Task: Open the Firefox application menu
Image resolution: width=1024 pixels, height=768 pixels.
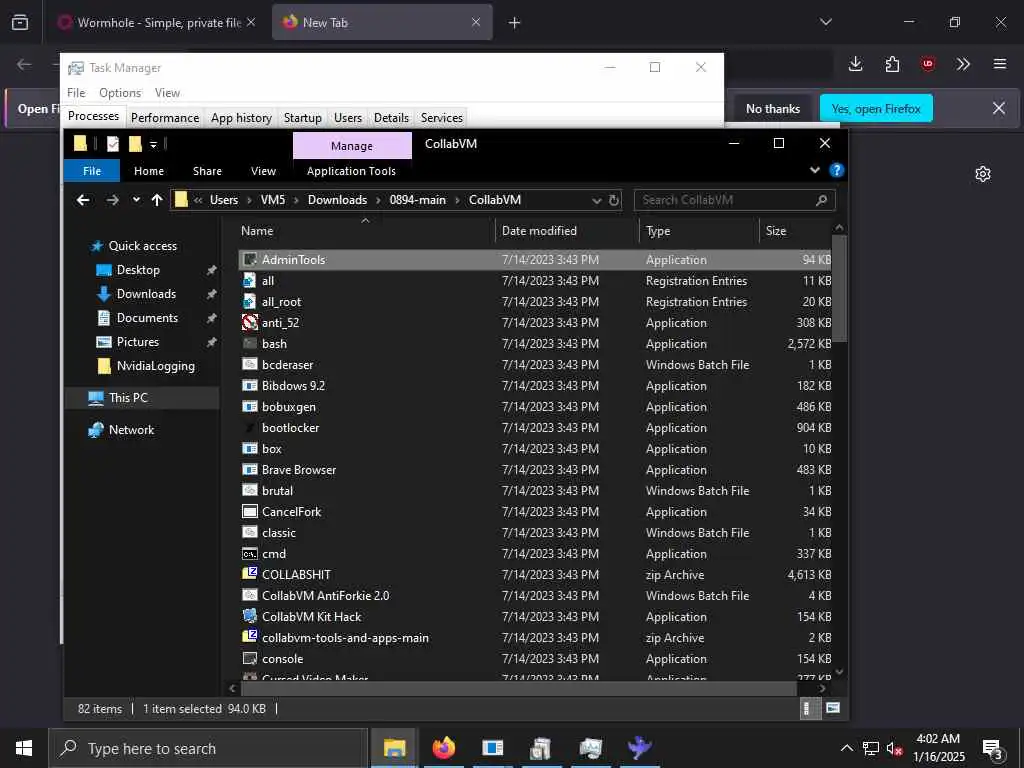Action: (x=999, y=63)
